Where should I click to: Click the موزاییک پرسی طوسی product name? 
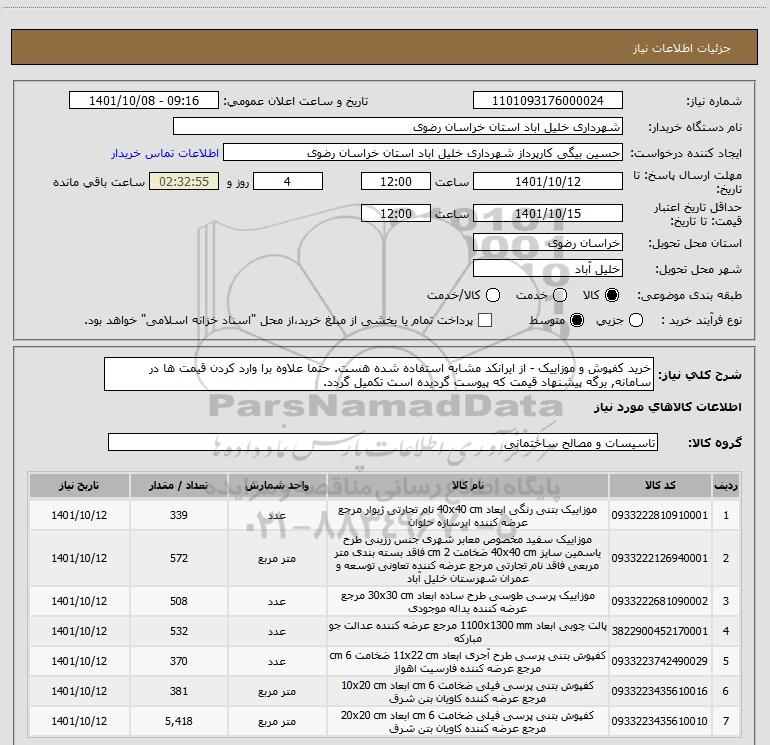pos(468,602)
